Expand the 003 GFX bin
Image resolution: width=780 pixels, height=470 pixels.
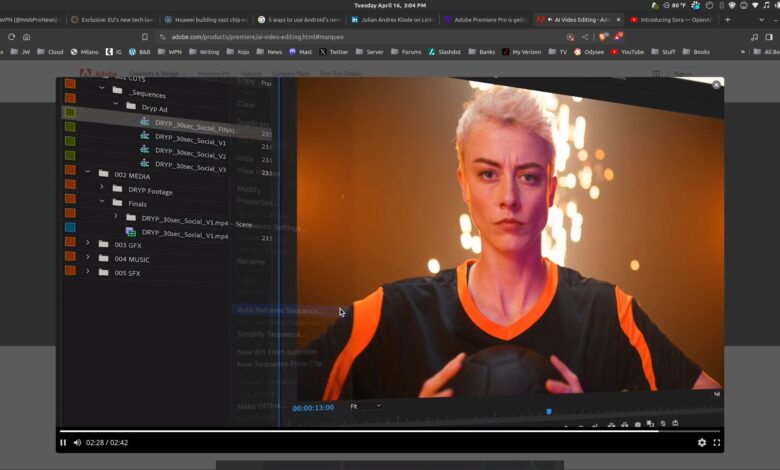pyautogui.click(x=88, y=243)
